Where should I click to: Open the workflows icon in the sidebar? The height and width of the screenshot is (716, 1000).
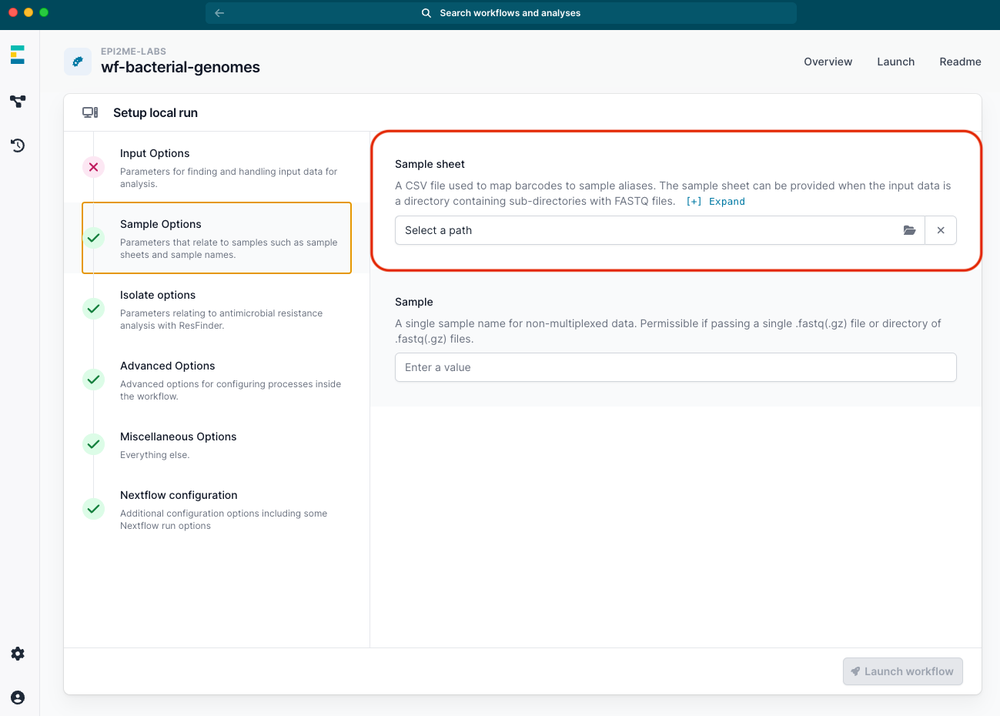coord(18,101)
